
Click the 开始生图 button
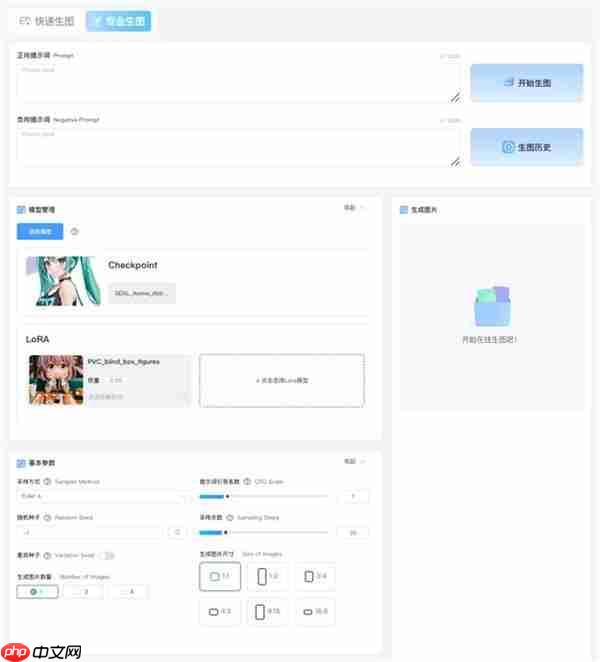[526, 82]
